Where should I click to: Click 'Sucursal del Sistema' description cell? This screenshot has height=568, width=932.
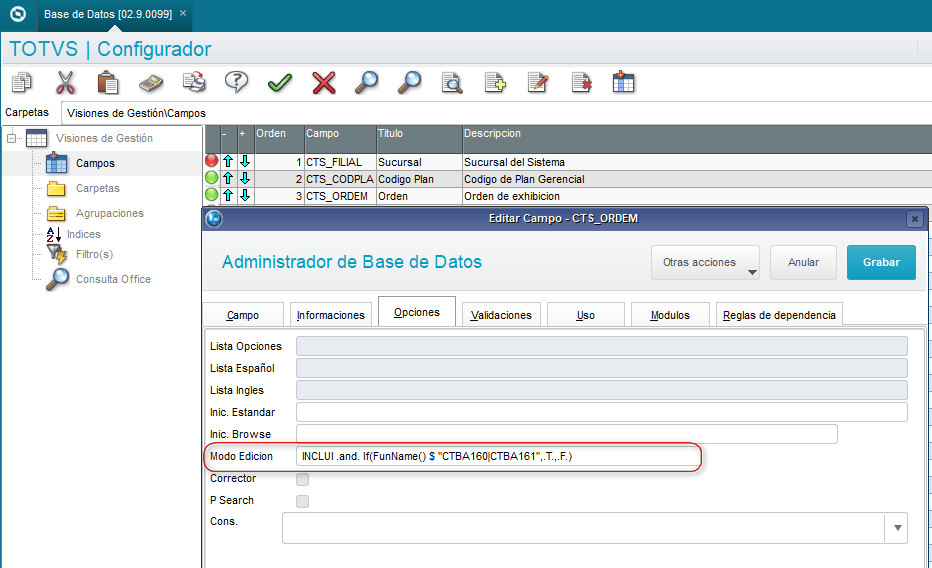point(697,162)
